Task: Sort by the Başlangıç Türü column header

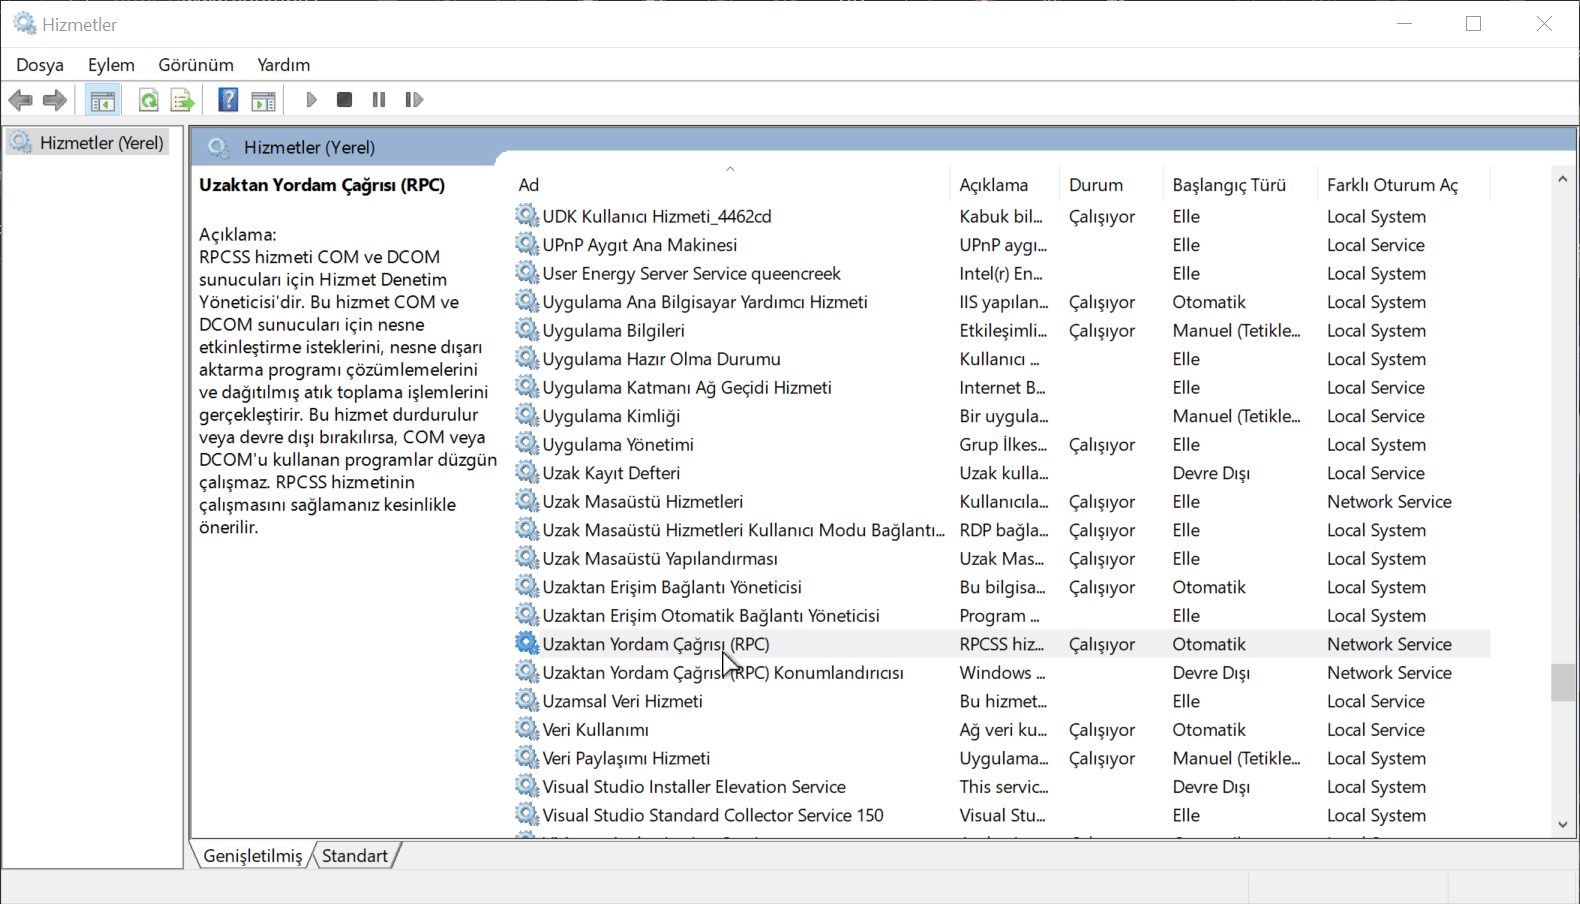Action: coord(1240,184)
